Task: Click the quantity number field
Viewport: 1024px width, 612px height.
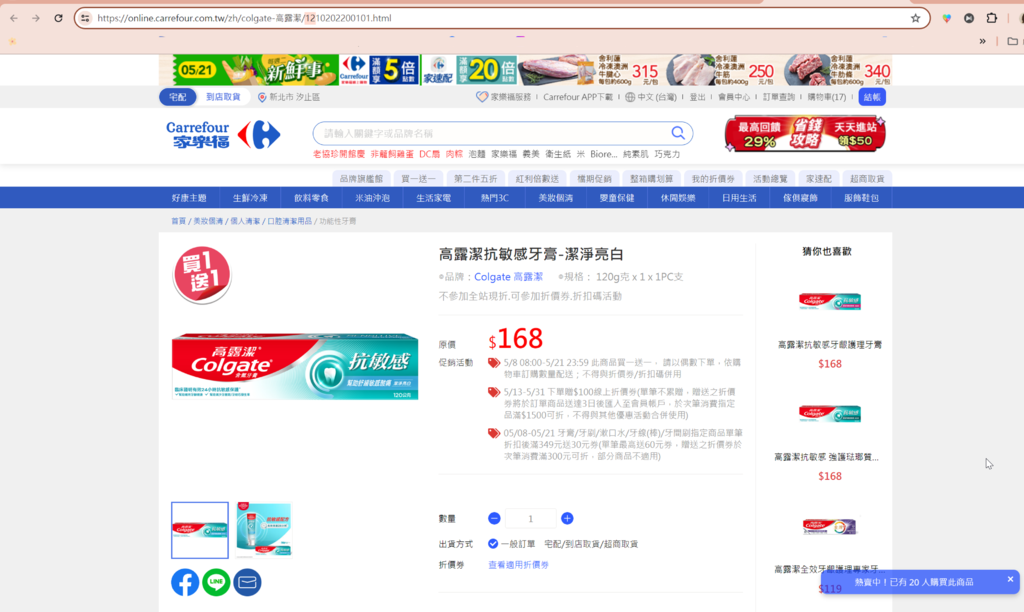Action: pos(530,519)
